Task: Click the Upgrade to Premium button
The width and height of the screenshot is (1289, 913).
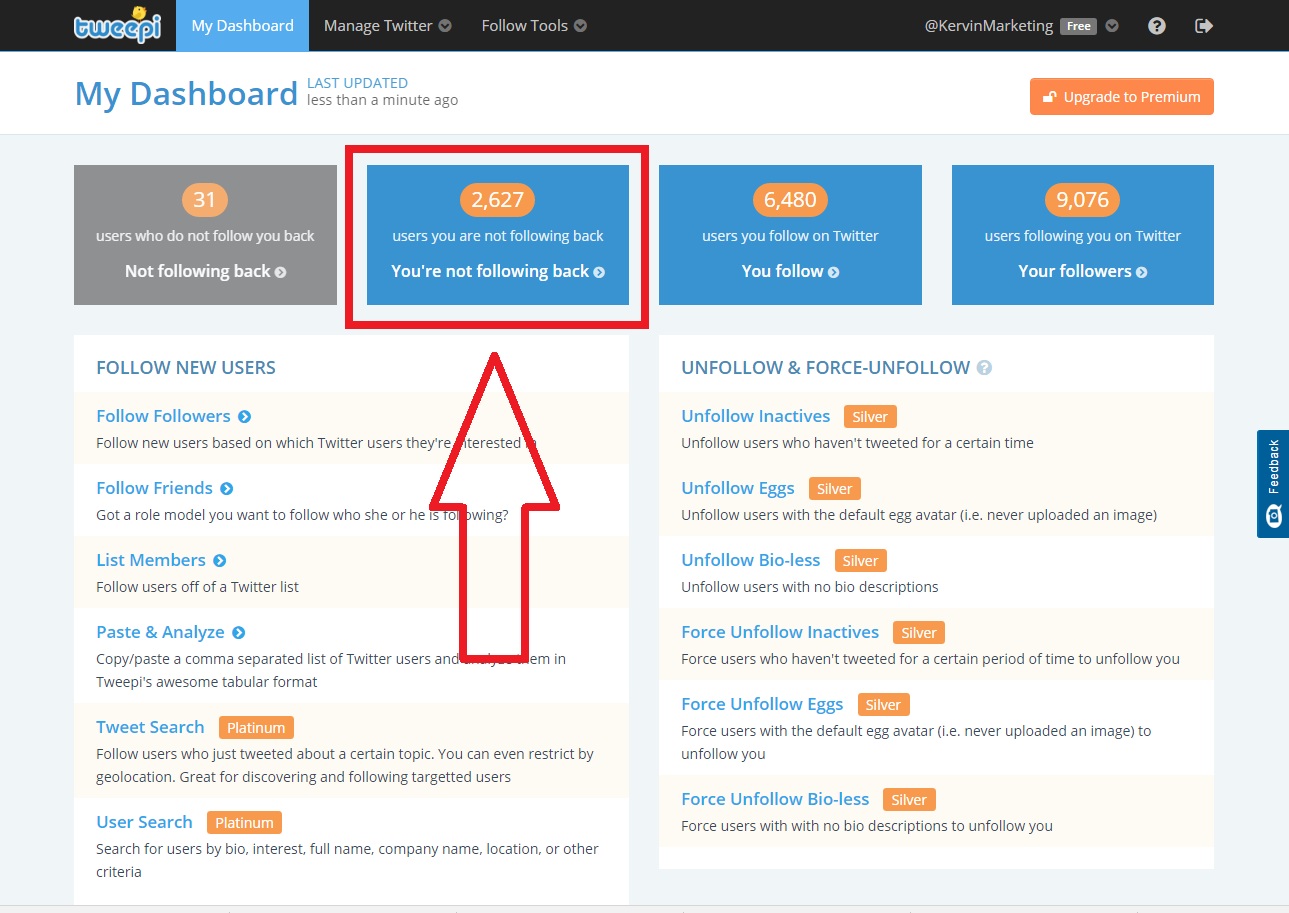Action: coord(1122,97)
